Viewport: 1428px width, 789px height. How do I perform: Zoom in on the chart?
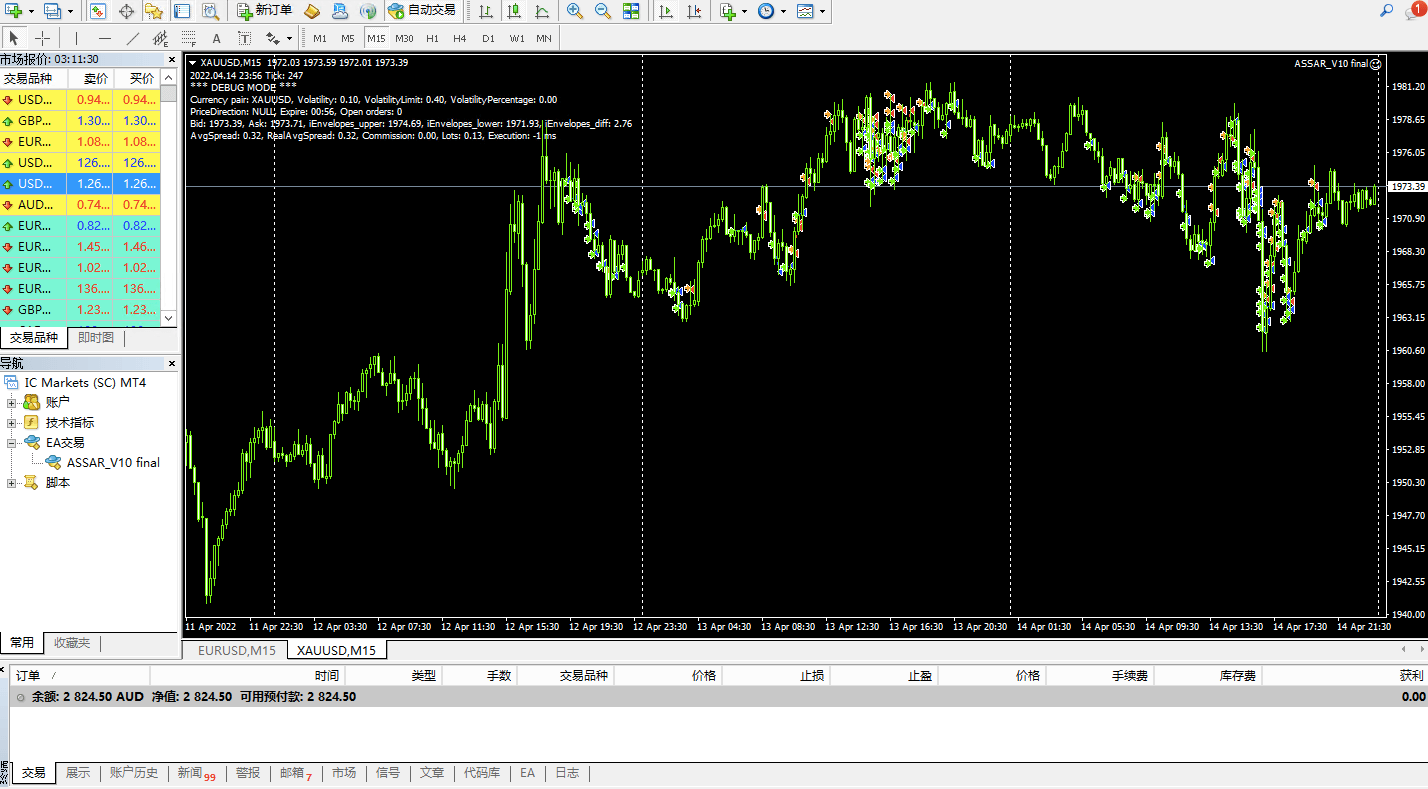click(x=575, y=11)
